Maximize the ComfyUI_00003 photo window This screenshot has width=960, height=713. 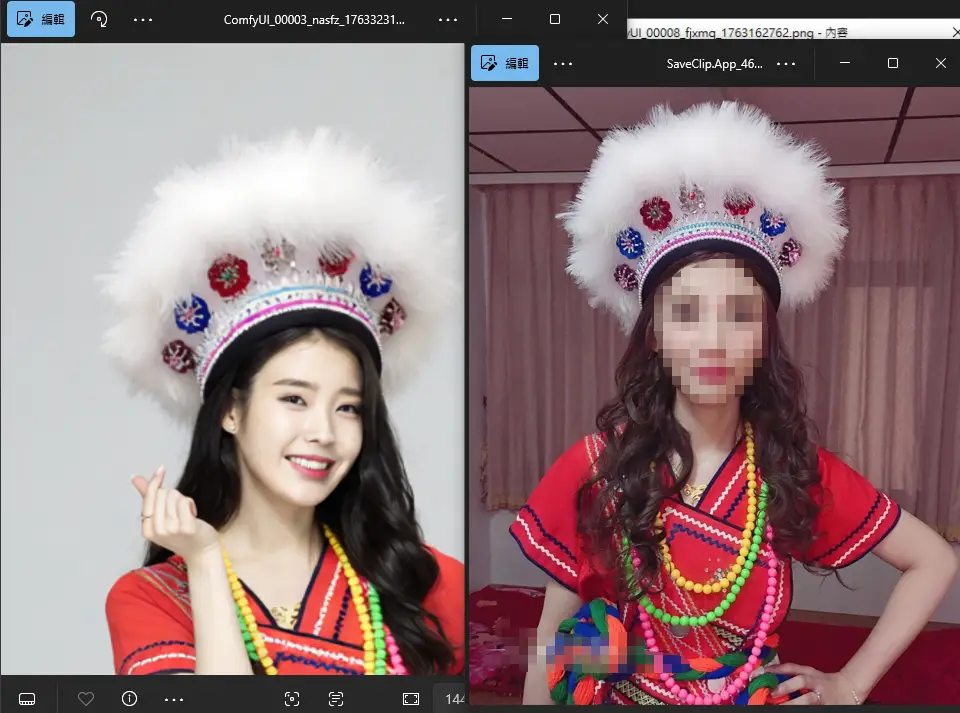(x=555, y=19)
